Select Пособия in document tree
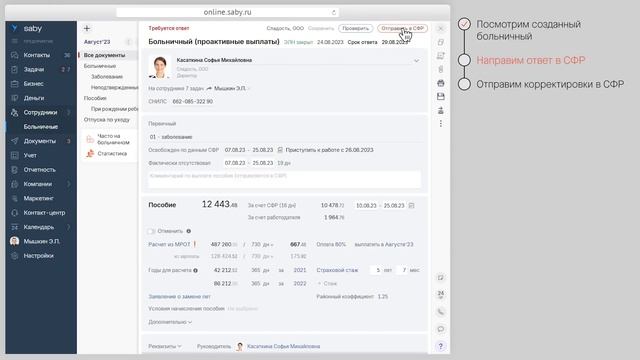640x360 pixels. [x=95, y=98]
